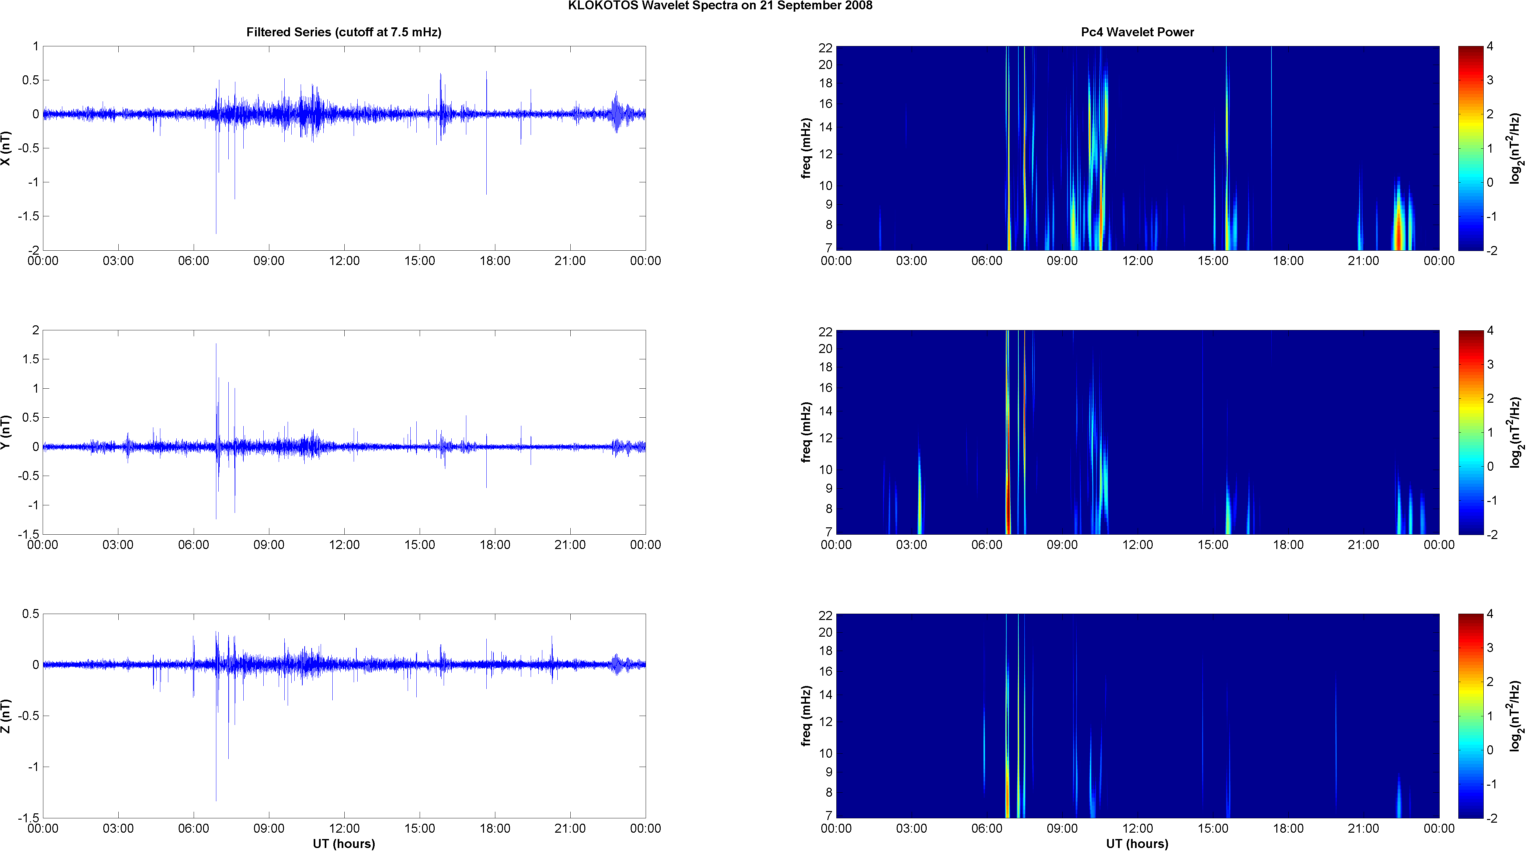Click the freq (mHz) label of top spectrogram
This screenshot has width=1526, height=851.
[x=806, y=148]
